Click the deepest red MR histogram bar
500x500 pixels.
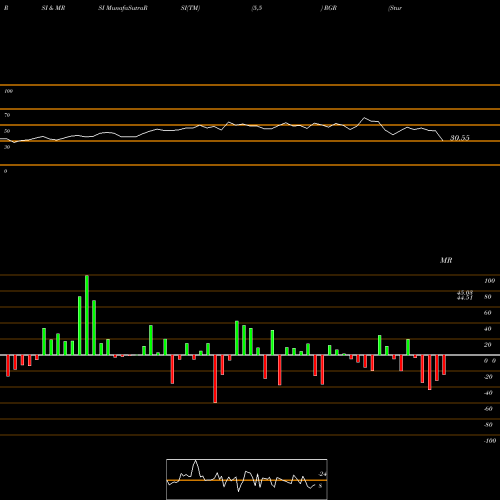[x=215, y=379]
